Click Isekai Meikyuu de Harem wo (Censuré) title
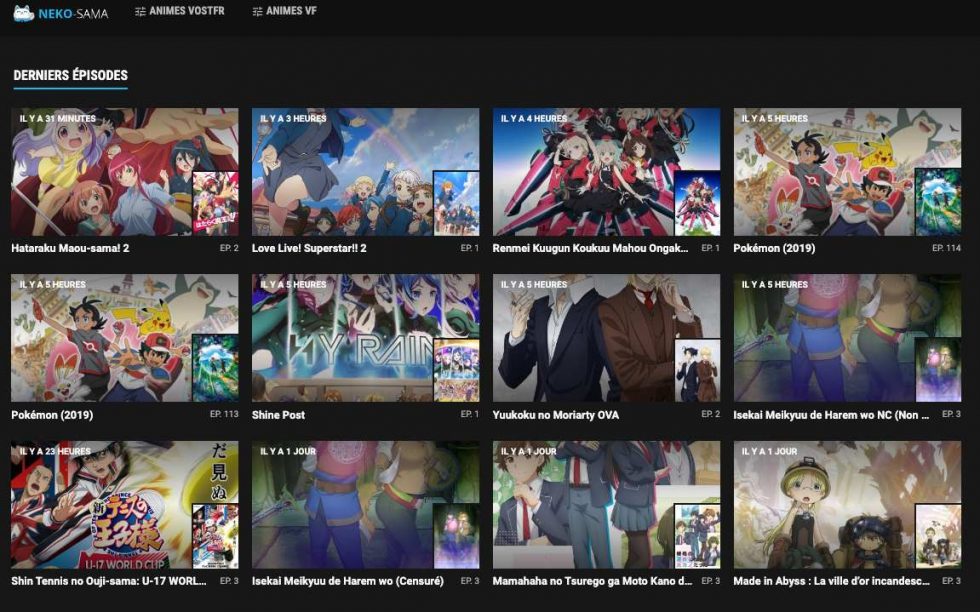 (x=348, y=581)
